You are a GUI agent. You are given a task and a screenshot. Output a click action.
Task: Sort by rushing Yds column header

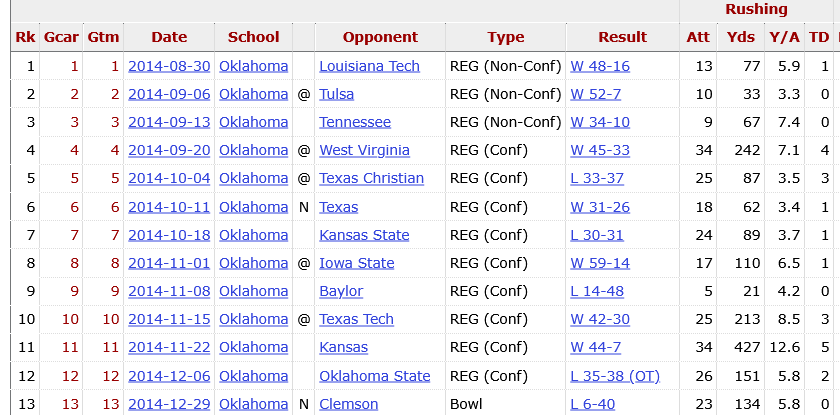coord(740,37)
